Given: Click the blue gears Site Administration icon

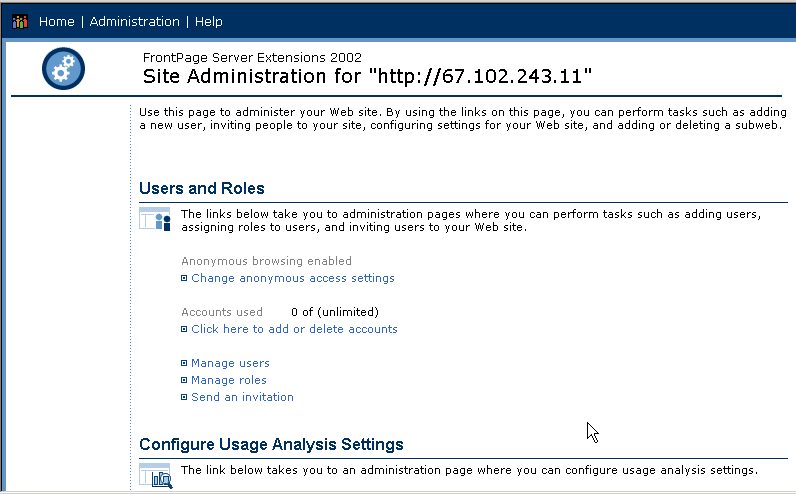Looking at the screenshot, I should pyautogui.click(x=63, y=69).
